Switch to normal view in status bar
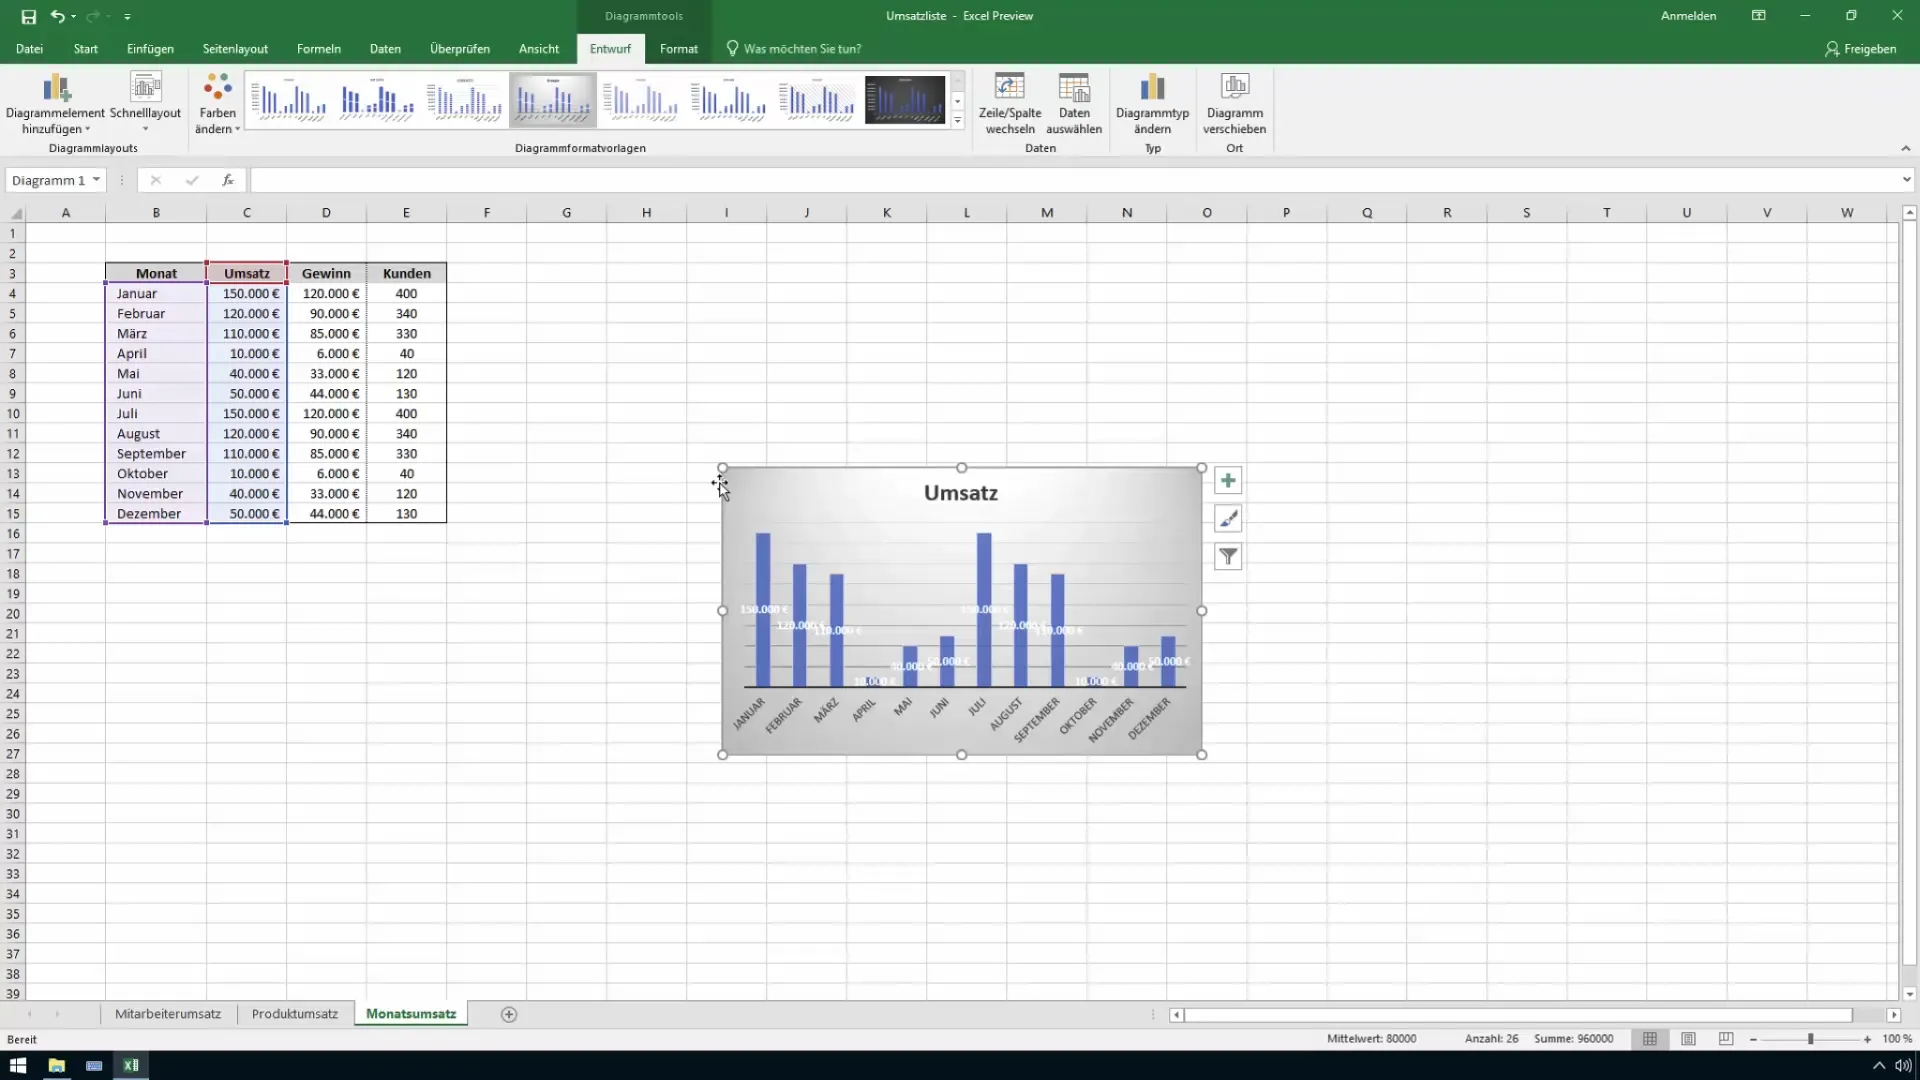The width and height of the screenshot is (1920, 1080). tap(1650, 1039)
